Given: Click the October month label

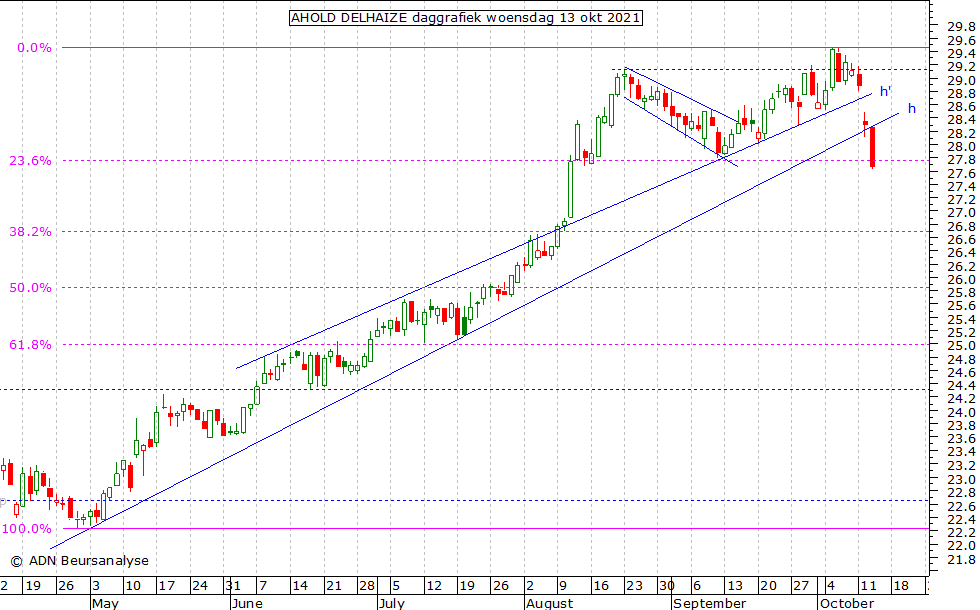Looking at the screenshot, I should pos(847,603).
